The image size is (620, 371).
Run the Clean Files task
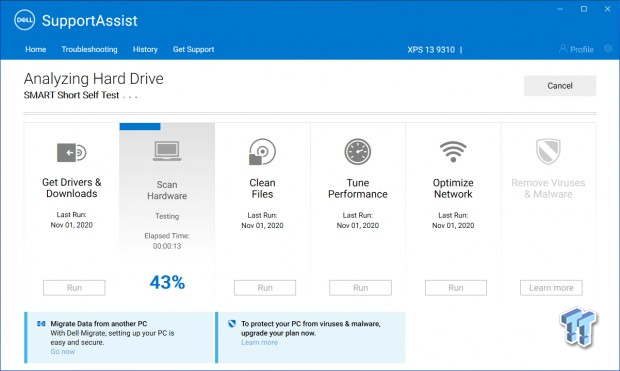(265, 288)
